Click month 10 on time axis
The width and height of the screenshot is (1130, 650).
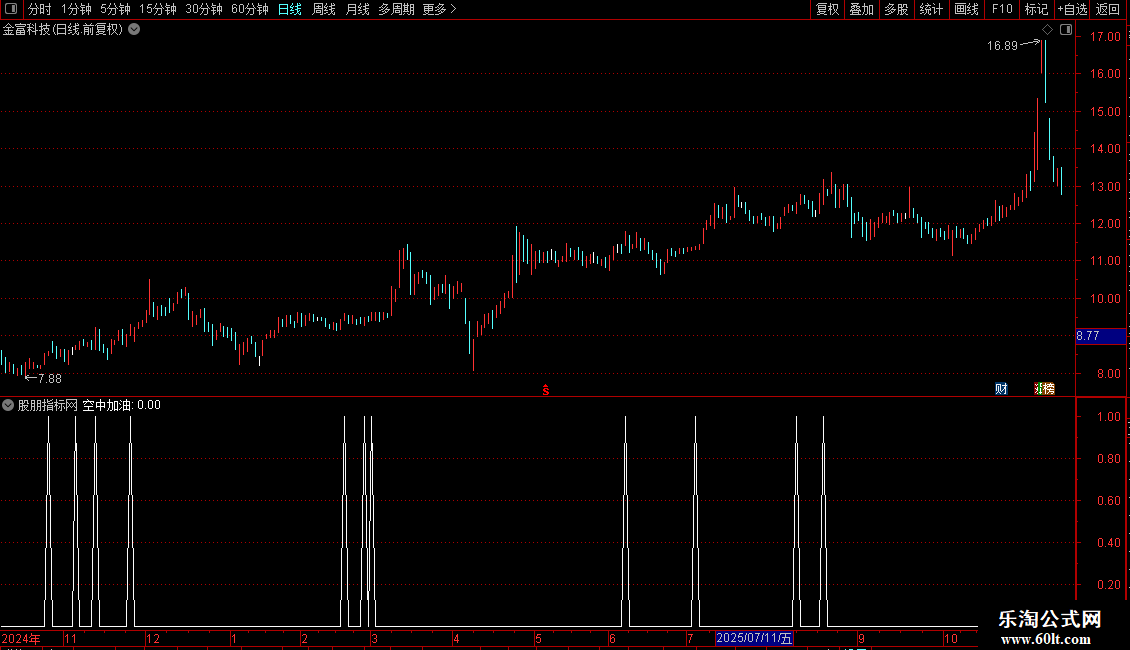click(x=951, y=638)
